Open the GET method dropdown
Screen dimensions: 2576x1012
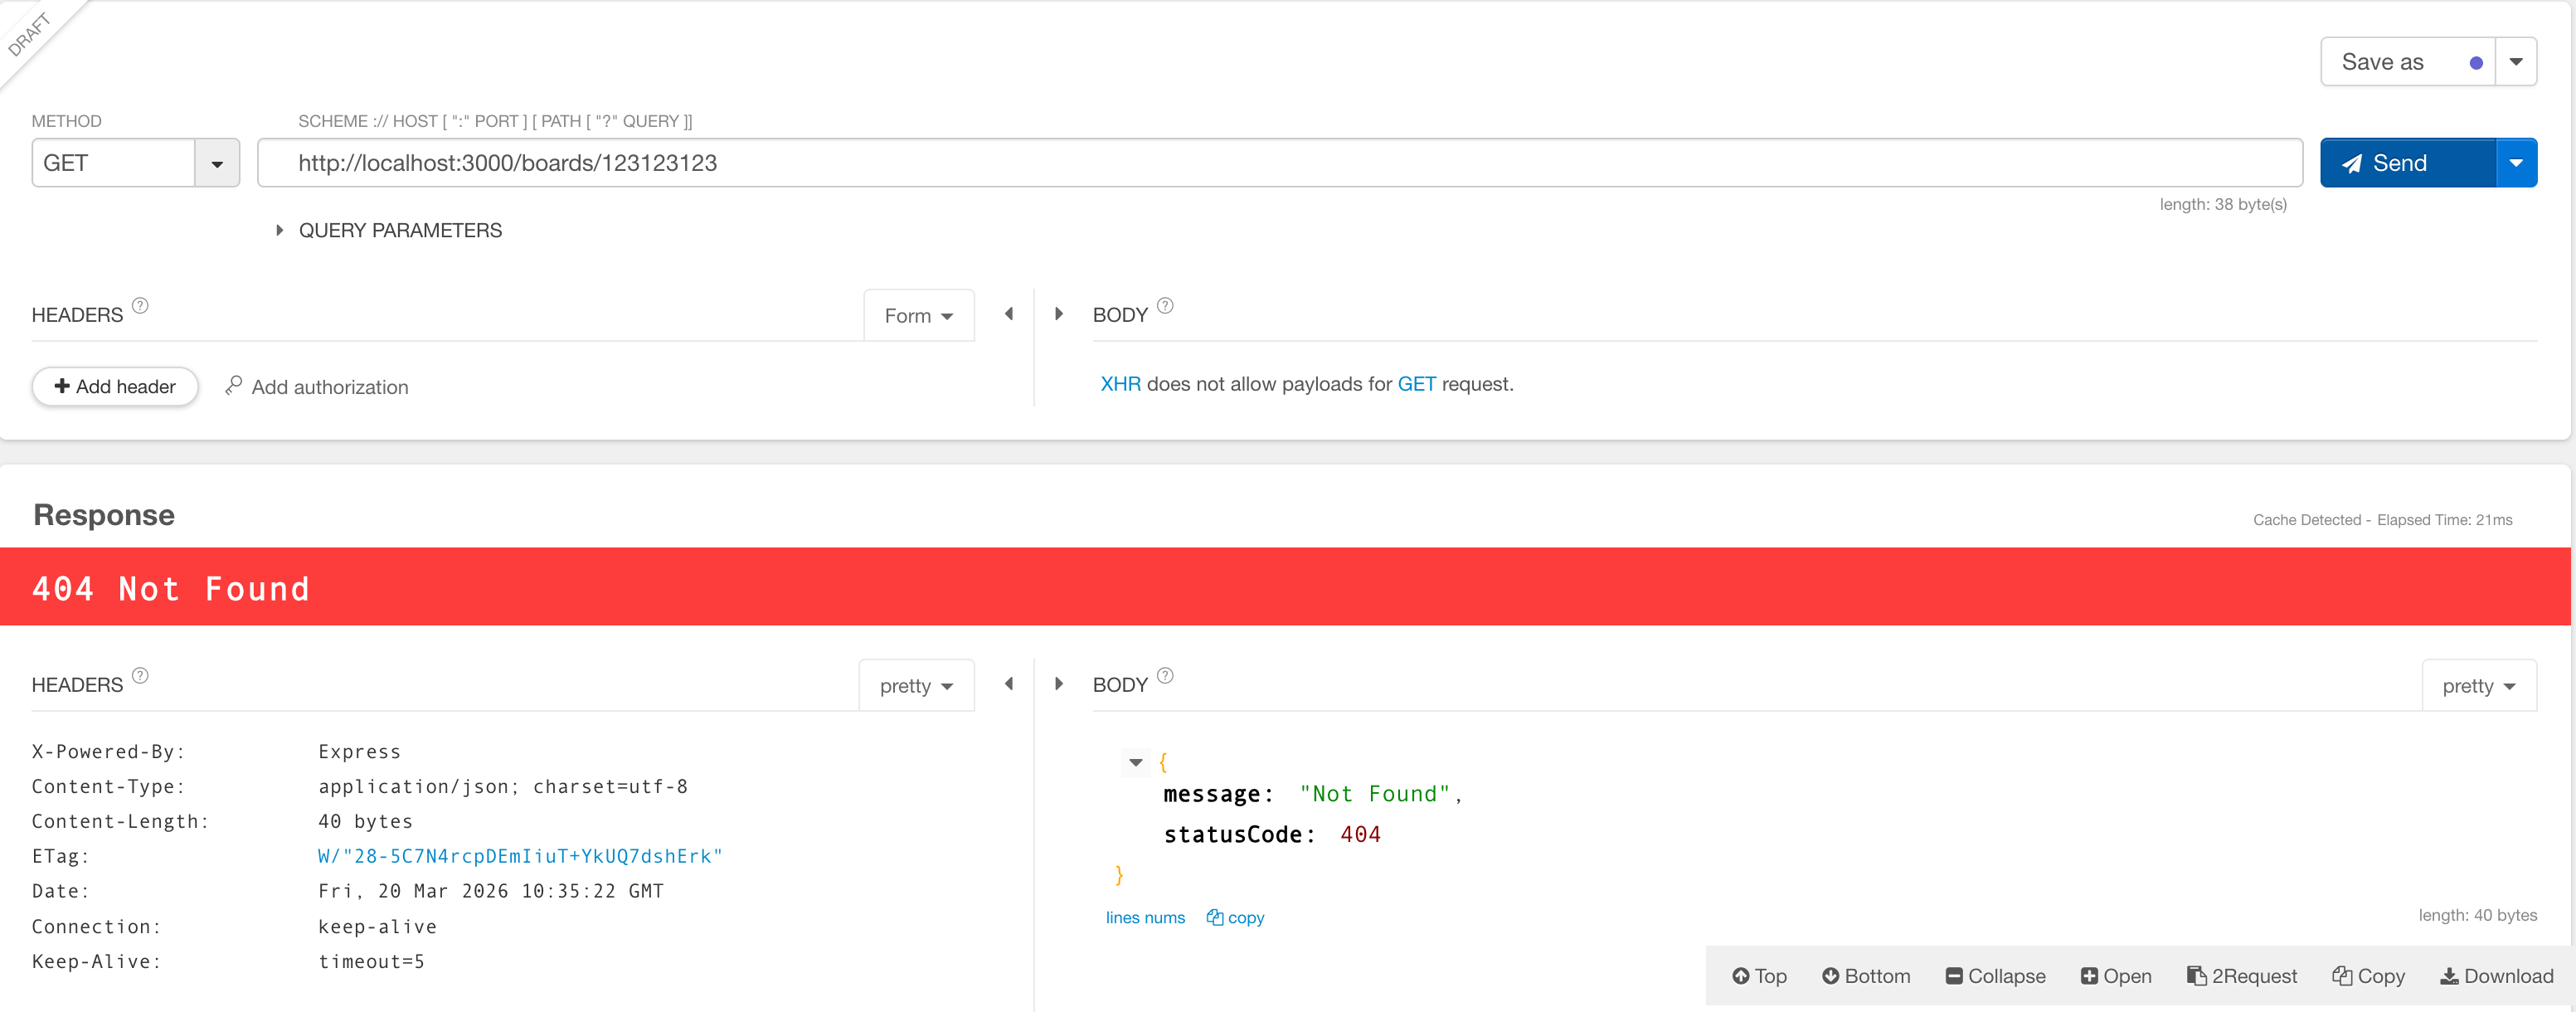pyautogui.click(x=216, y=163)
